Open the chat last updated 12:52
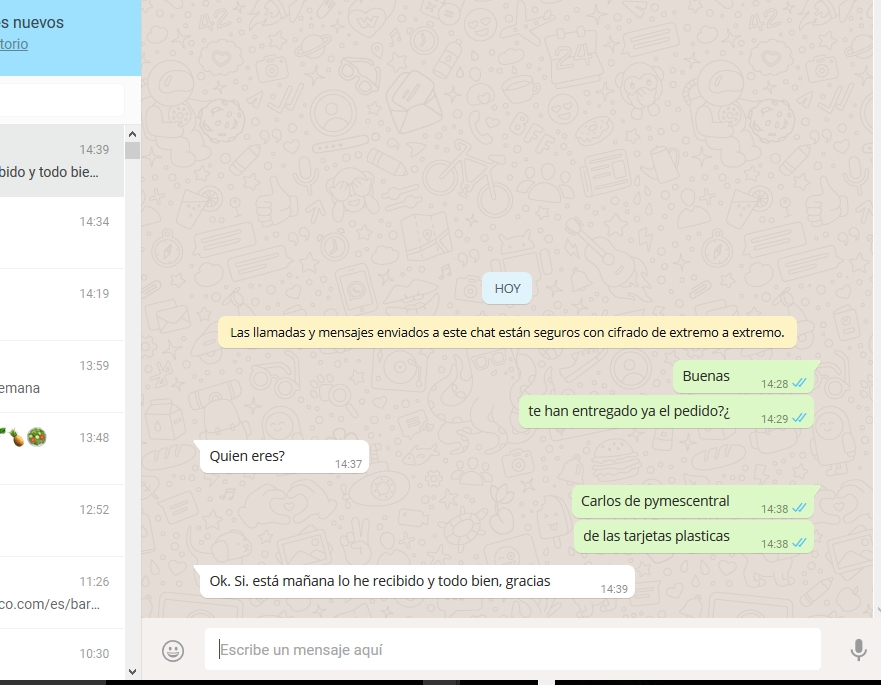Image resolution: width=881 pixels, height=685 pixels. coord(62,520)
